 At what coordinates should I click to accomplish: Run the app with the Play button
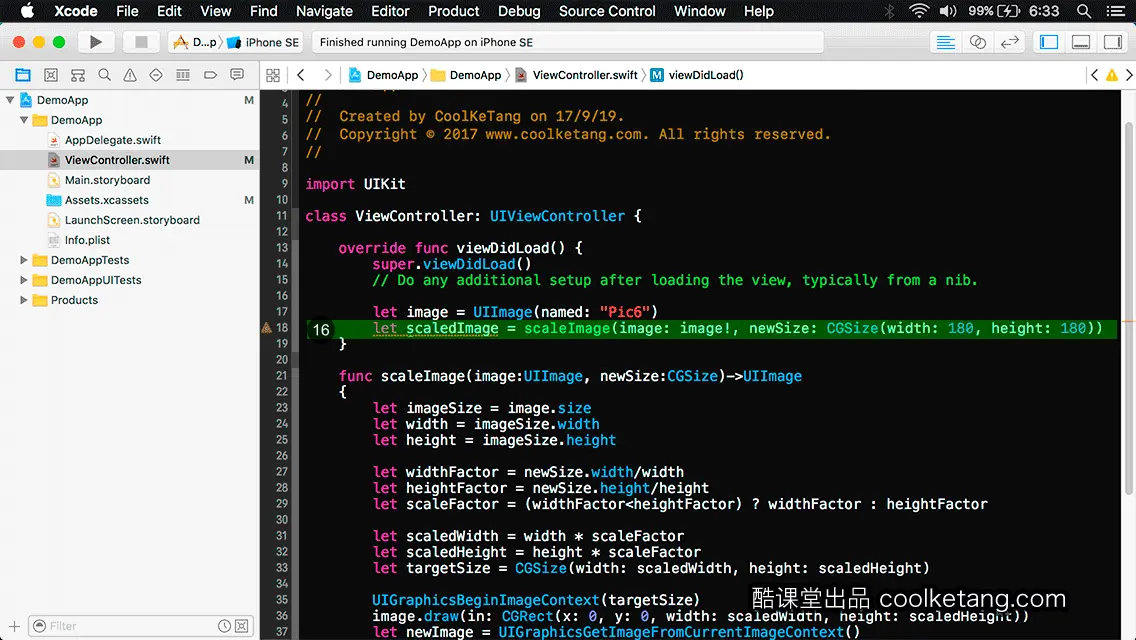point(96,42)
